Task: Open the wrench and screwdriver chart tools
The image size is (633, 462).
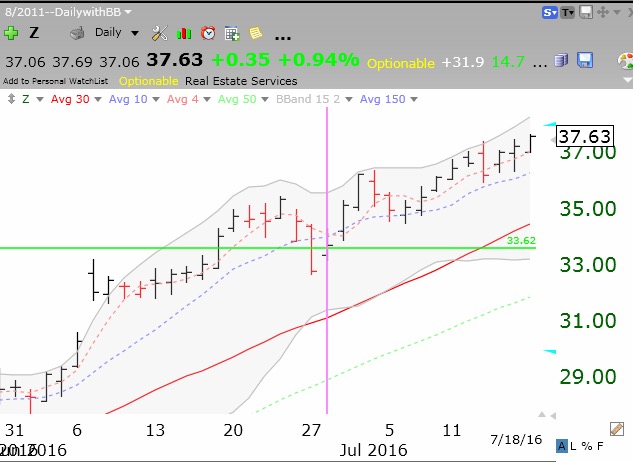Action: coord(159,33)
